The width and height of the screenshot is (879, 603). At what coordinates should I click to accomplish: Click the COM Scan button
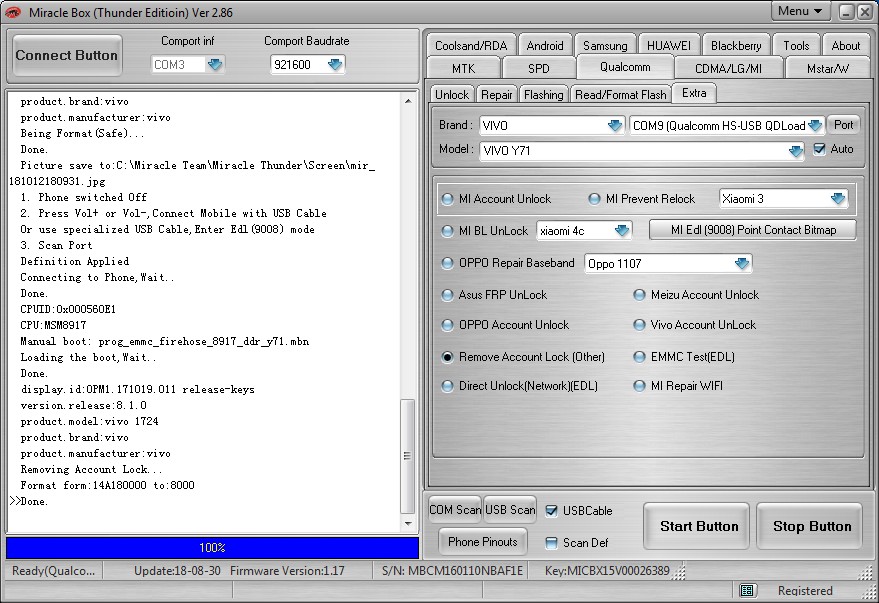455,509
